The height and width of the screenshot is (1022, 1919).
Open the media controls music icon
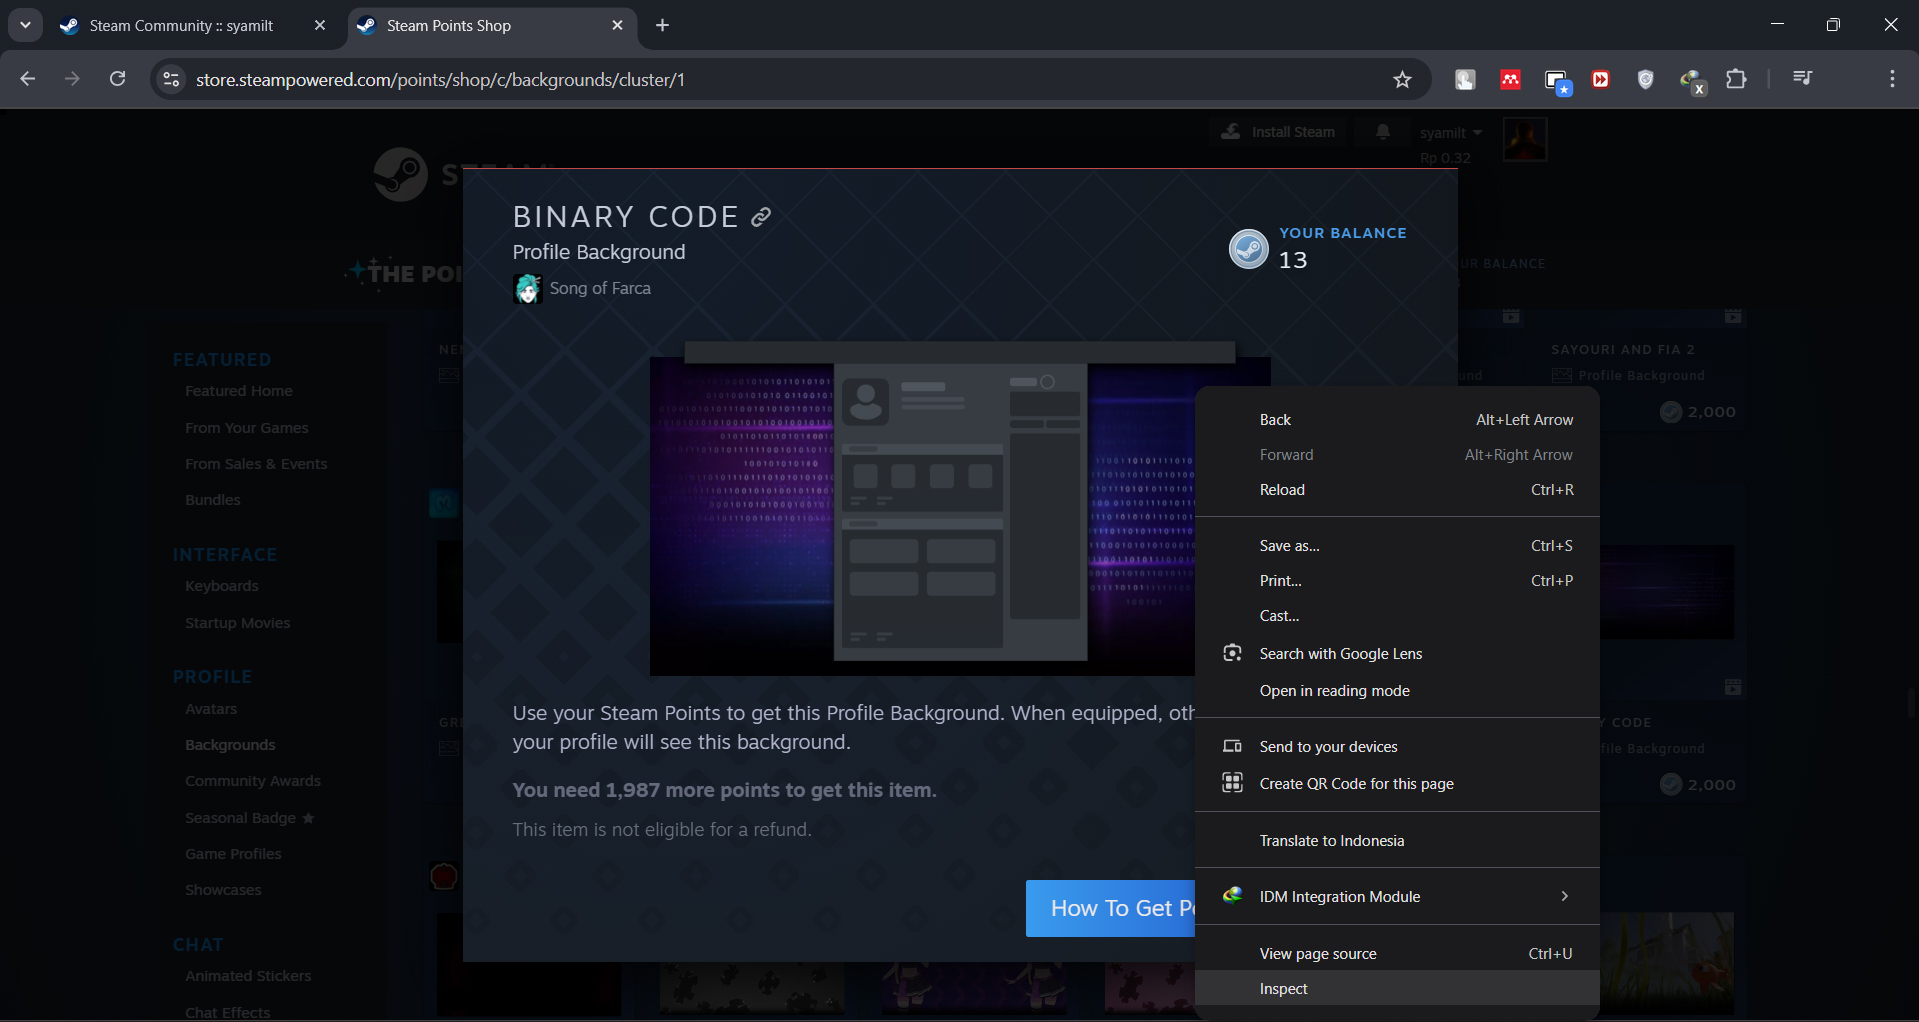[1802, 78]
